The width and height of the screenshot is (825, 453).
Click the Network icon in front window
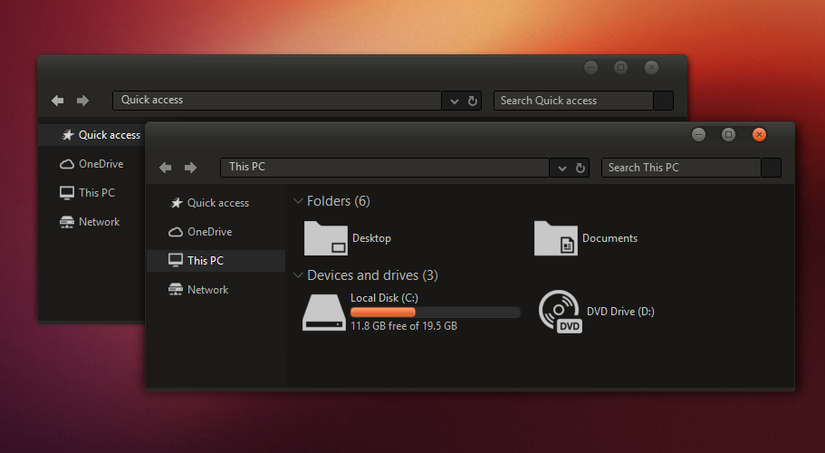coord(175,289)
